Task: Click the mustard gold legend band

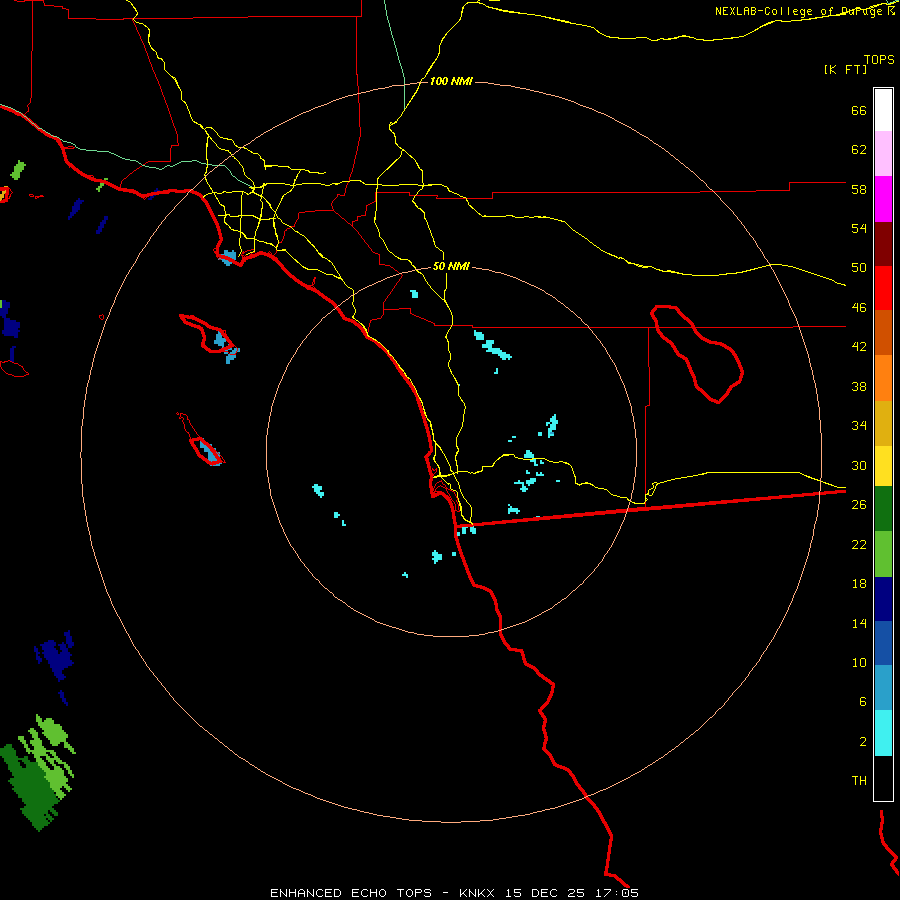Action: pos(883,423)
